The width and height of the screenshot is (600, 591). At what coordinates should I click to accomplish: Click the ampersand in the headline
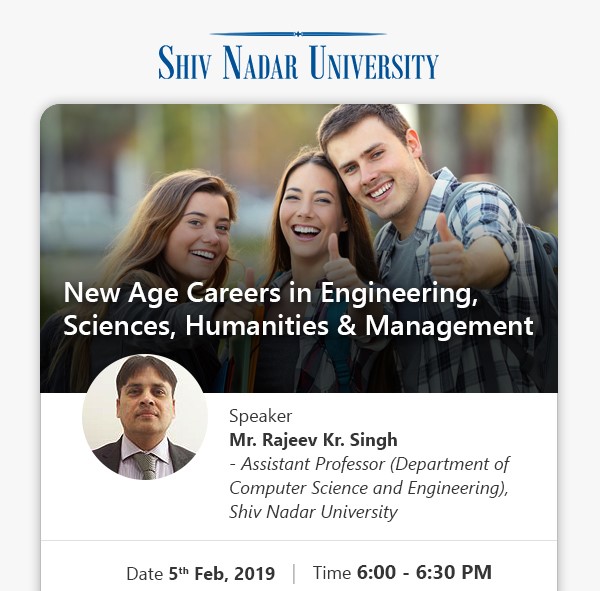pos(346,326)
